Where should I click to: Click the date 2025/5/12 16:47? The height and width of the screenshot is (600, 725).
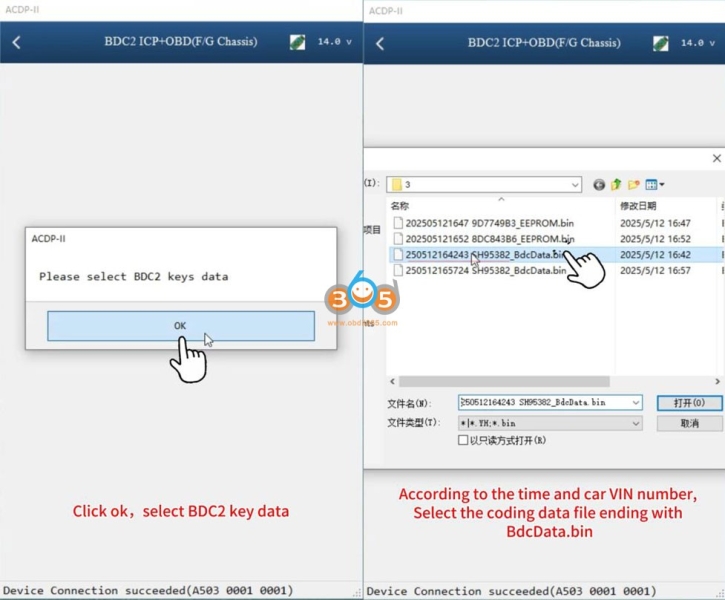point(655,223)
